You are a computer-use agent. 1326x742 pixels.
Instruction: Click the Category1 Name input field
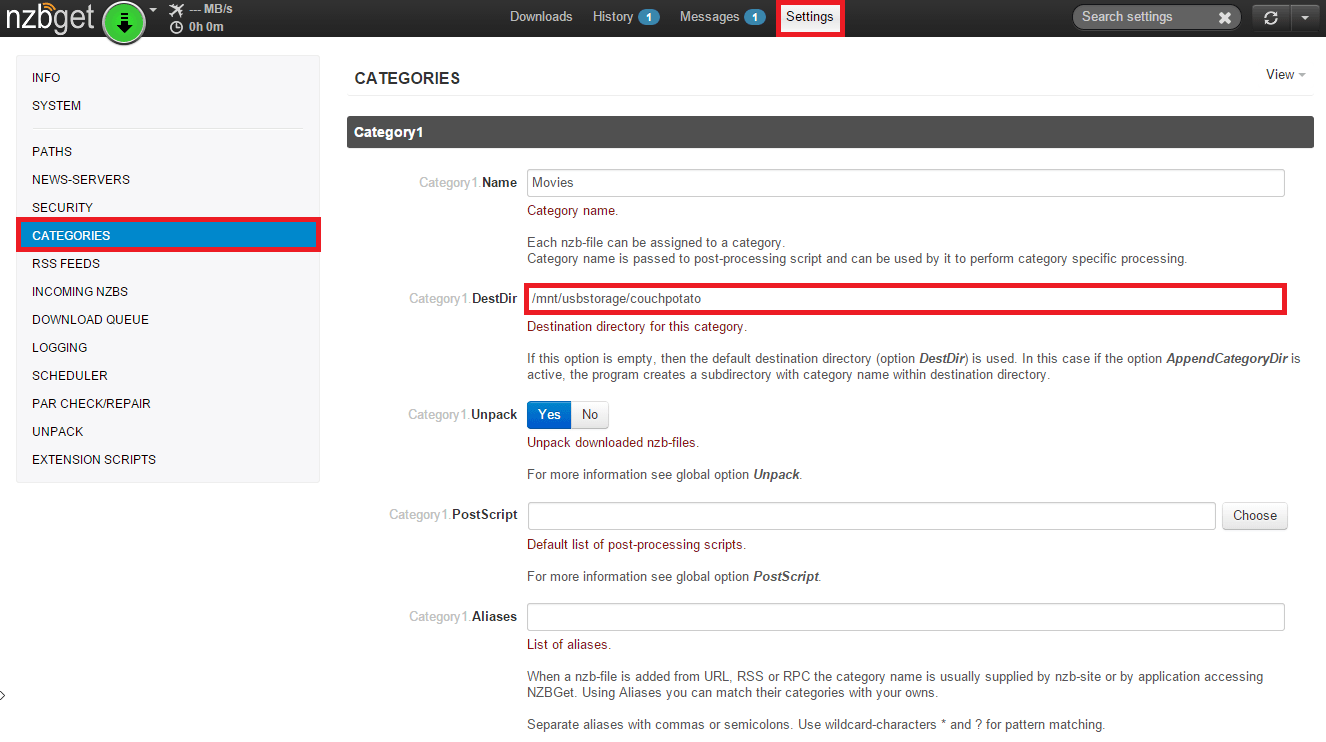pyautogui.click(x=905, y=183)
